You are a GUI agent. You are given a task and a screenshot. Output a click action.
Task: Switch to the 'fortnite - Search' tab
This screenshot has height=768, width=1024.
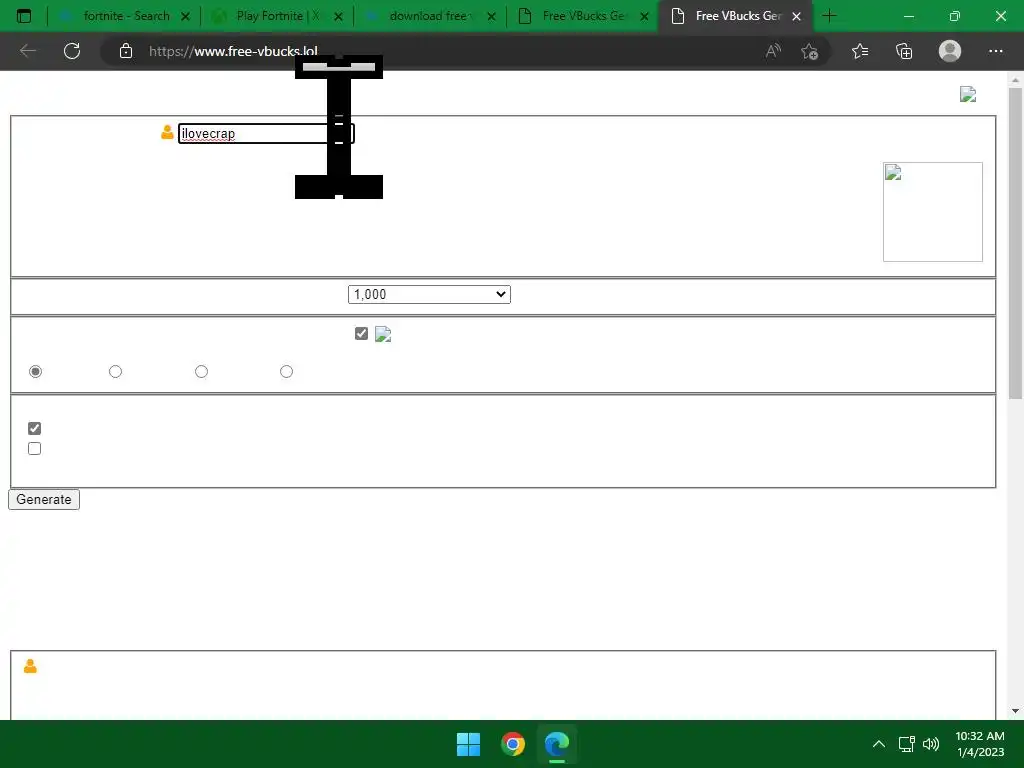pos(124,16)
